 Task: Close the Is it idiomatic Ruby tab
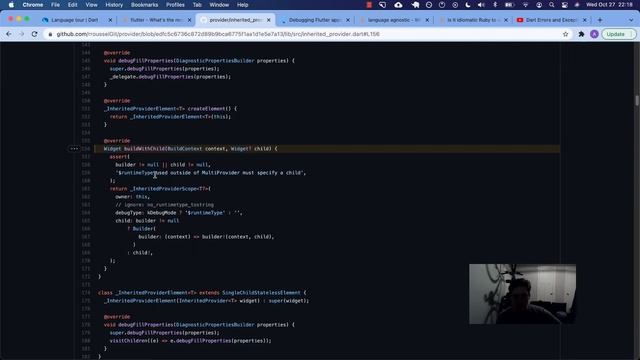506,20
